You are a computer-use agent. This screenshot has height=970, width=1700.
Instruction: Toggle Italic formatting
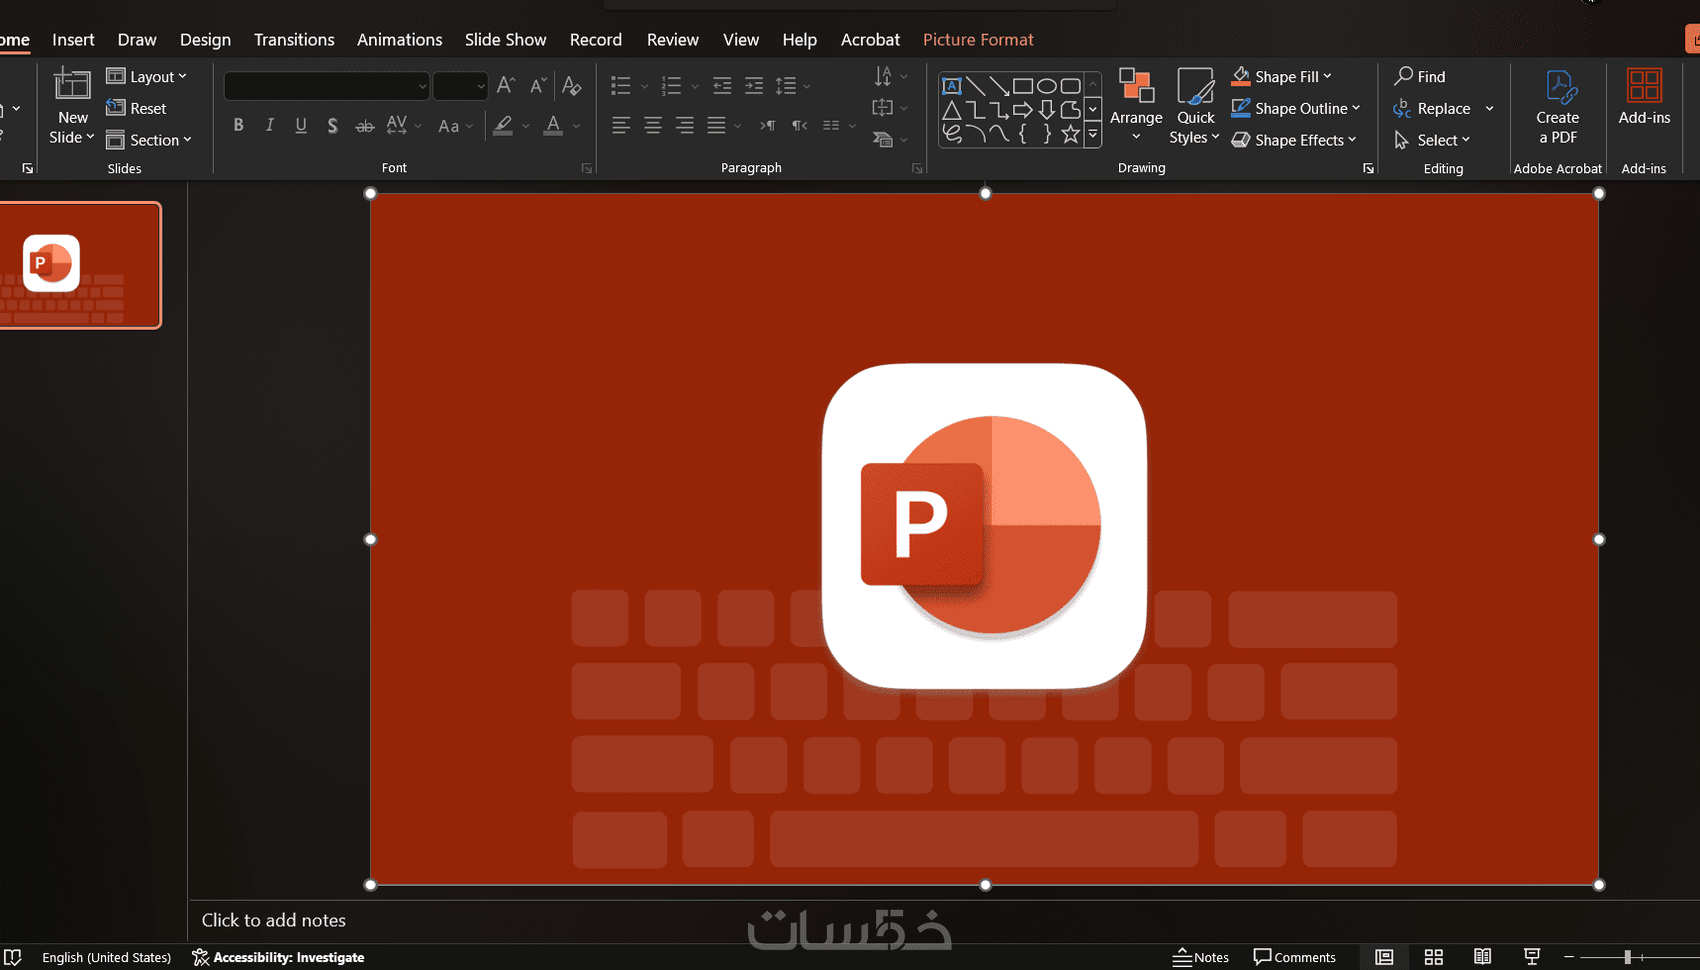[x=269, y=125]
